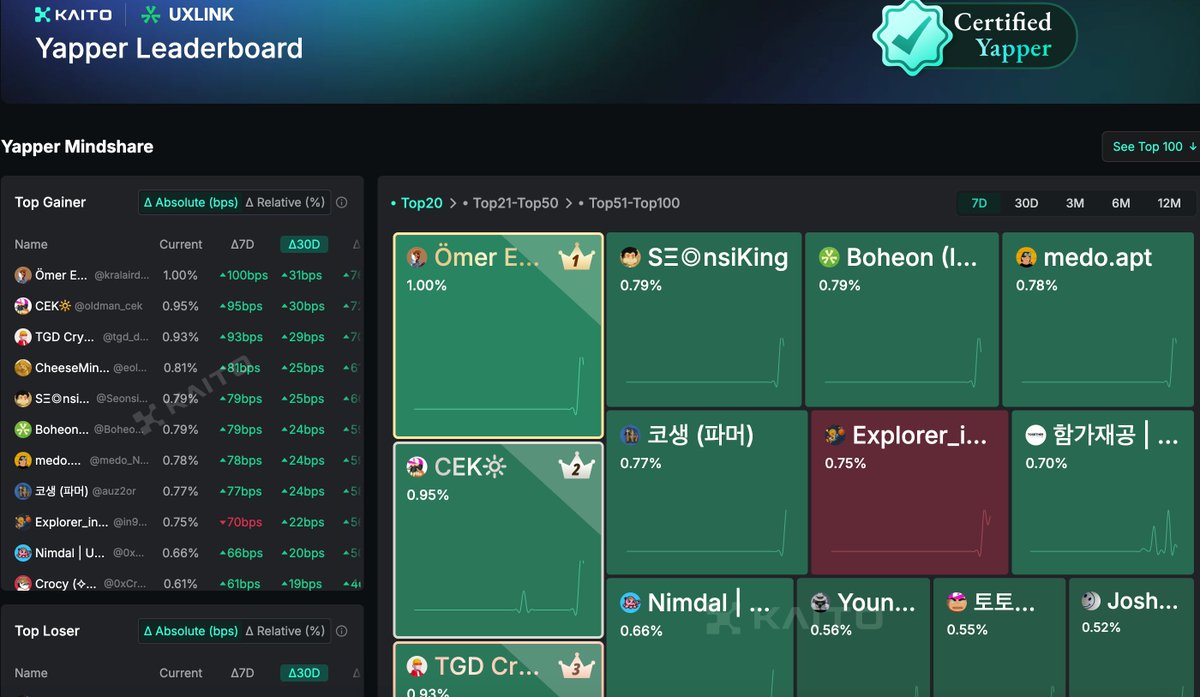Click the 0.52% value on Josh... tile
Image resolution: width=1200 pixels, height=697 pixels.
[x=1101, y=627]
